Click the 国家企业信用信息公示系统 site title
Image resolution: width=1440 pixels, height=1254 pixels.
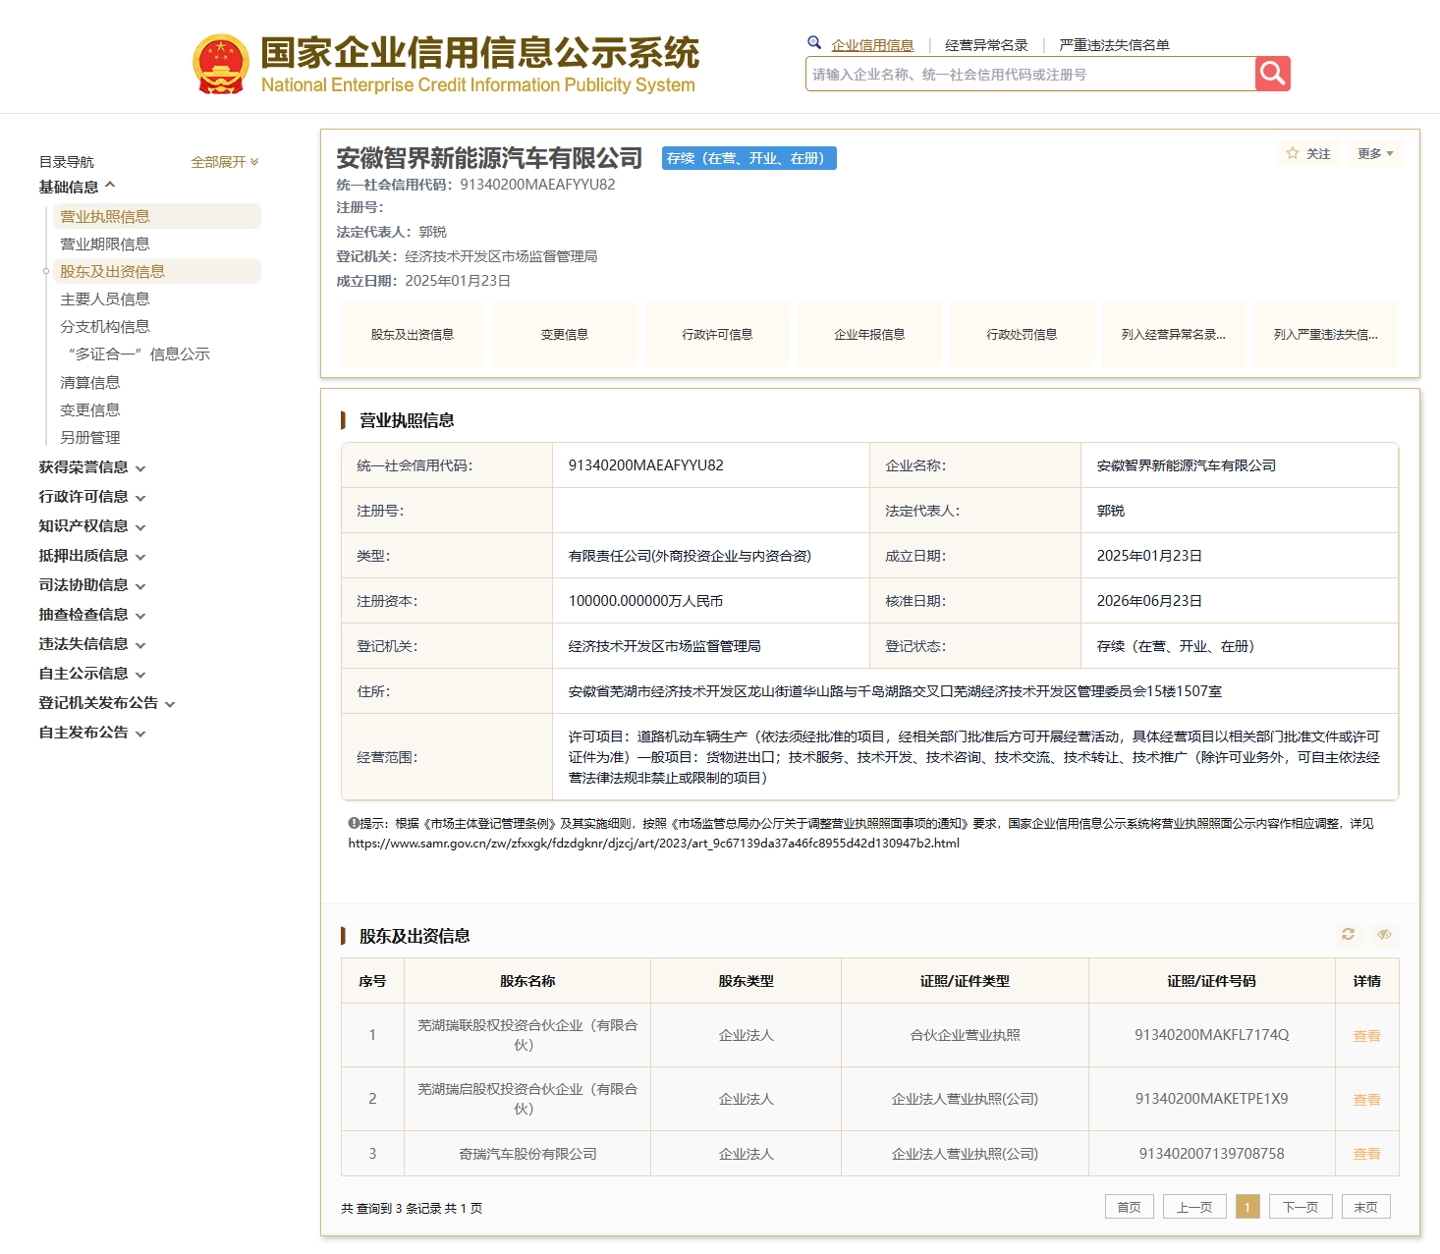pyautogui.click(x=479, y=52)
